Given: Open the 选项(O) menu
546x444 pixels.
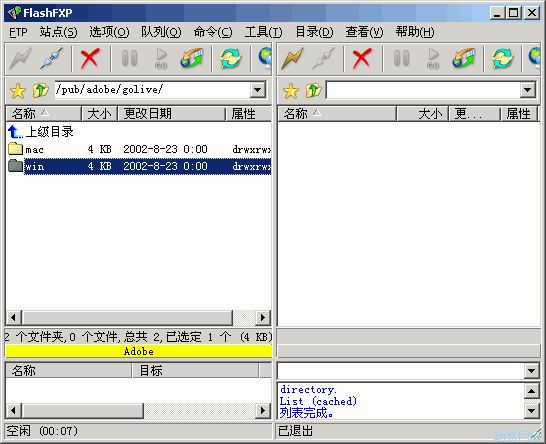Looking at the screenshot, I should pos(109,32).
